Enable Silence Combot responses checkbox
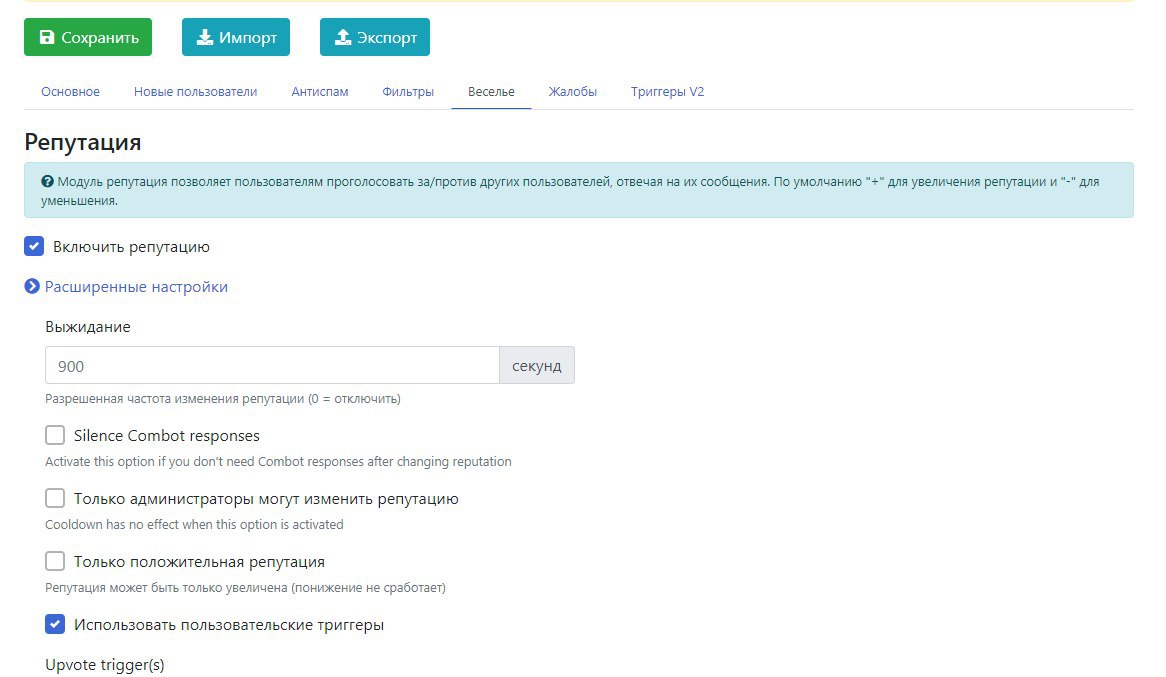The height and width of the screenshot is (677, 1166). pyautogui.click(x=55, y=434)
